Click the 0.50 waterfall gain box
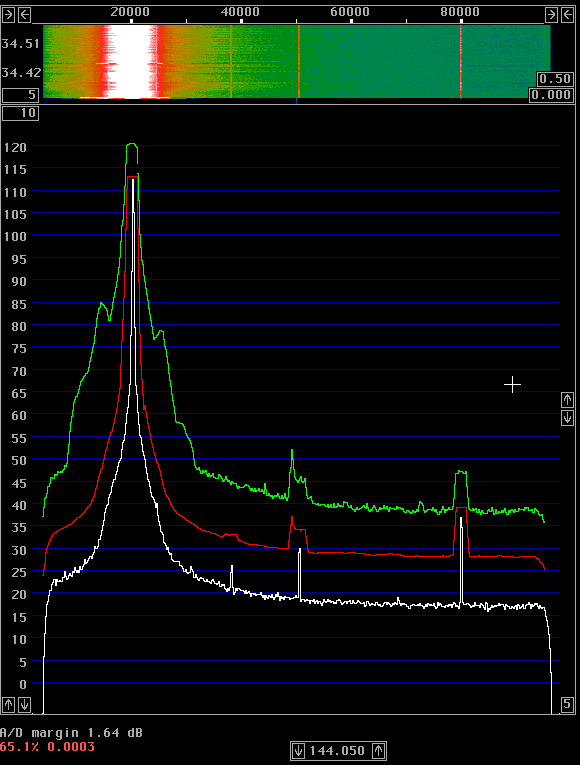580x765 pixels. pos(555,79)
